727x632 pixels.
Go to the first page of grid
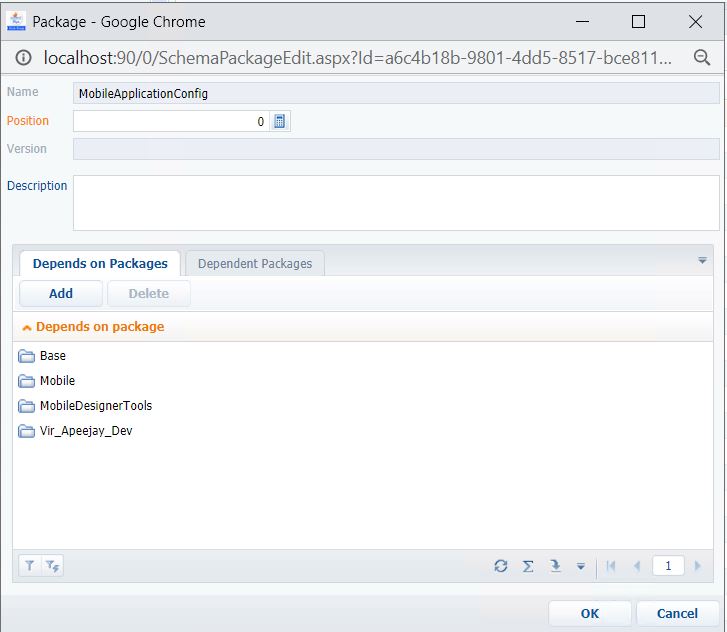pyautogui.click(x=611, y=566)
